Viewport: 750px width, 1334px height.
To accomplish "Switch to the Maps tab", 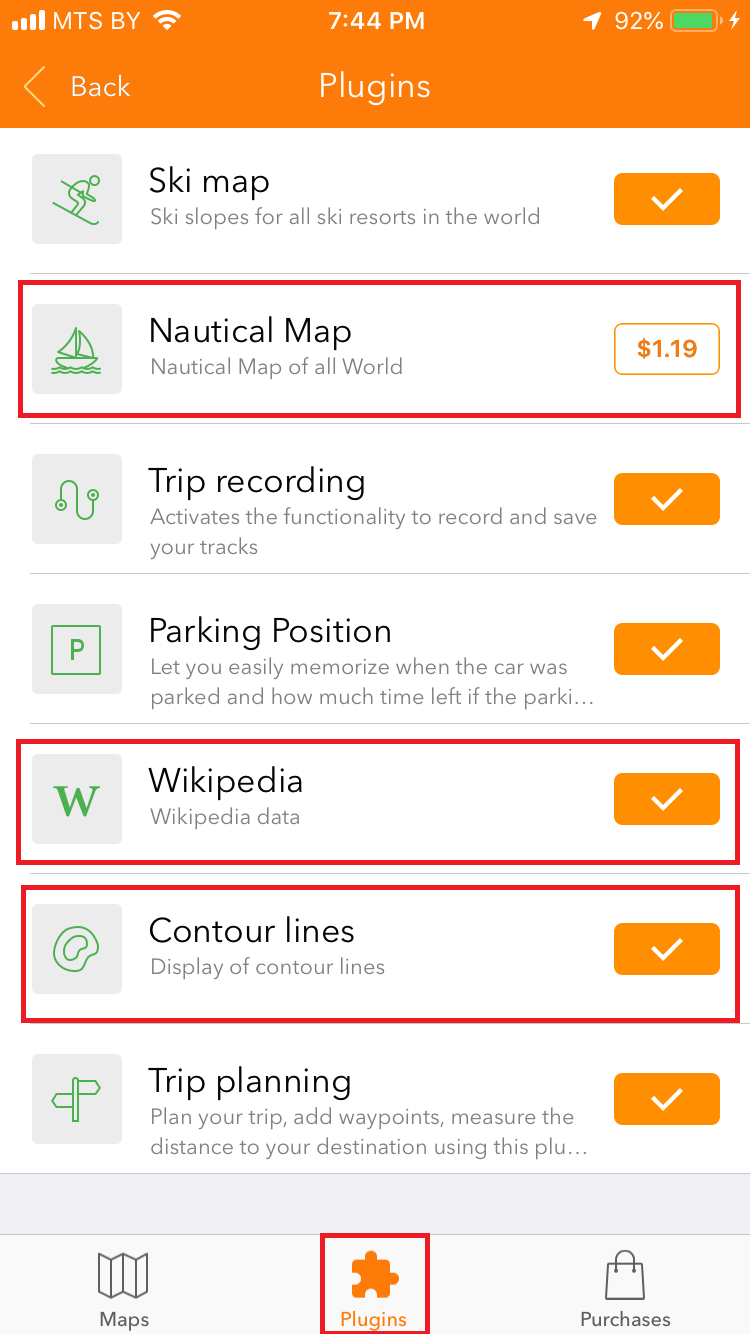I will pos(124,1288).
